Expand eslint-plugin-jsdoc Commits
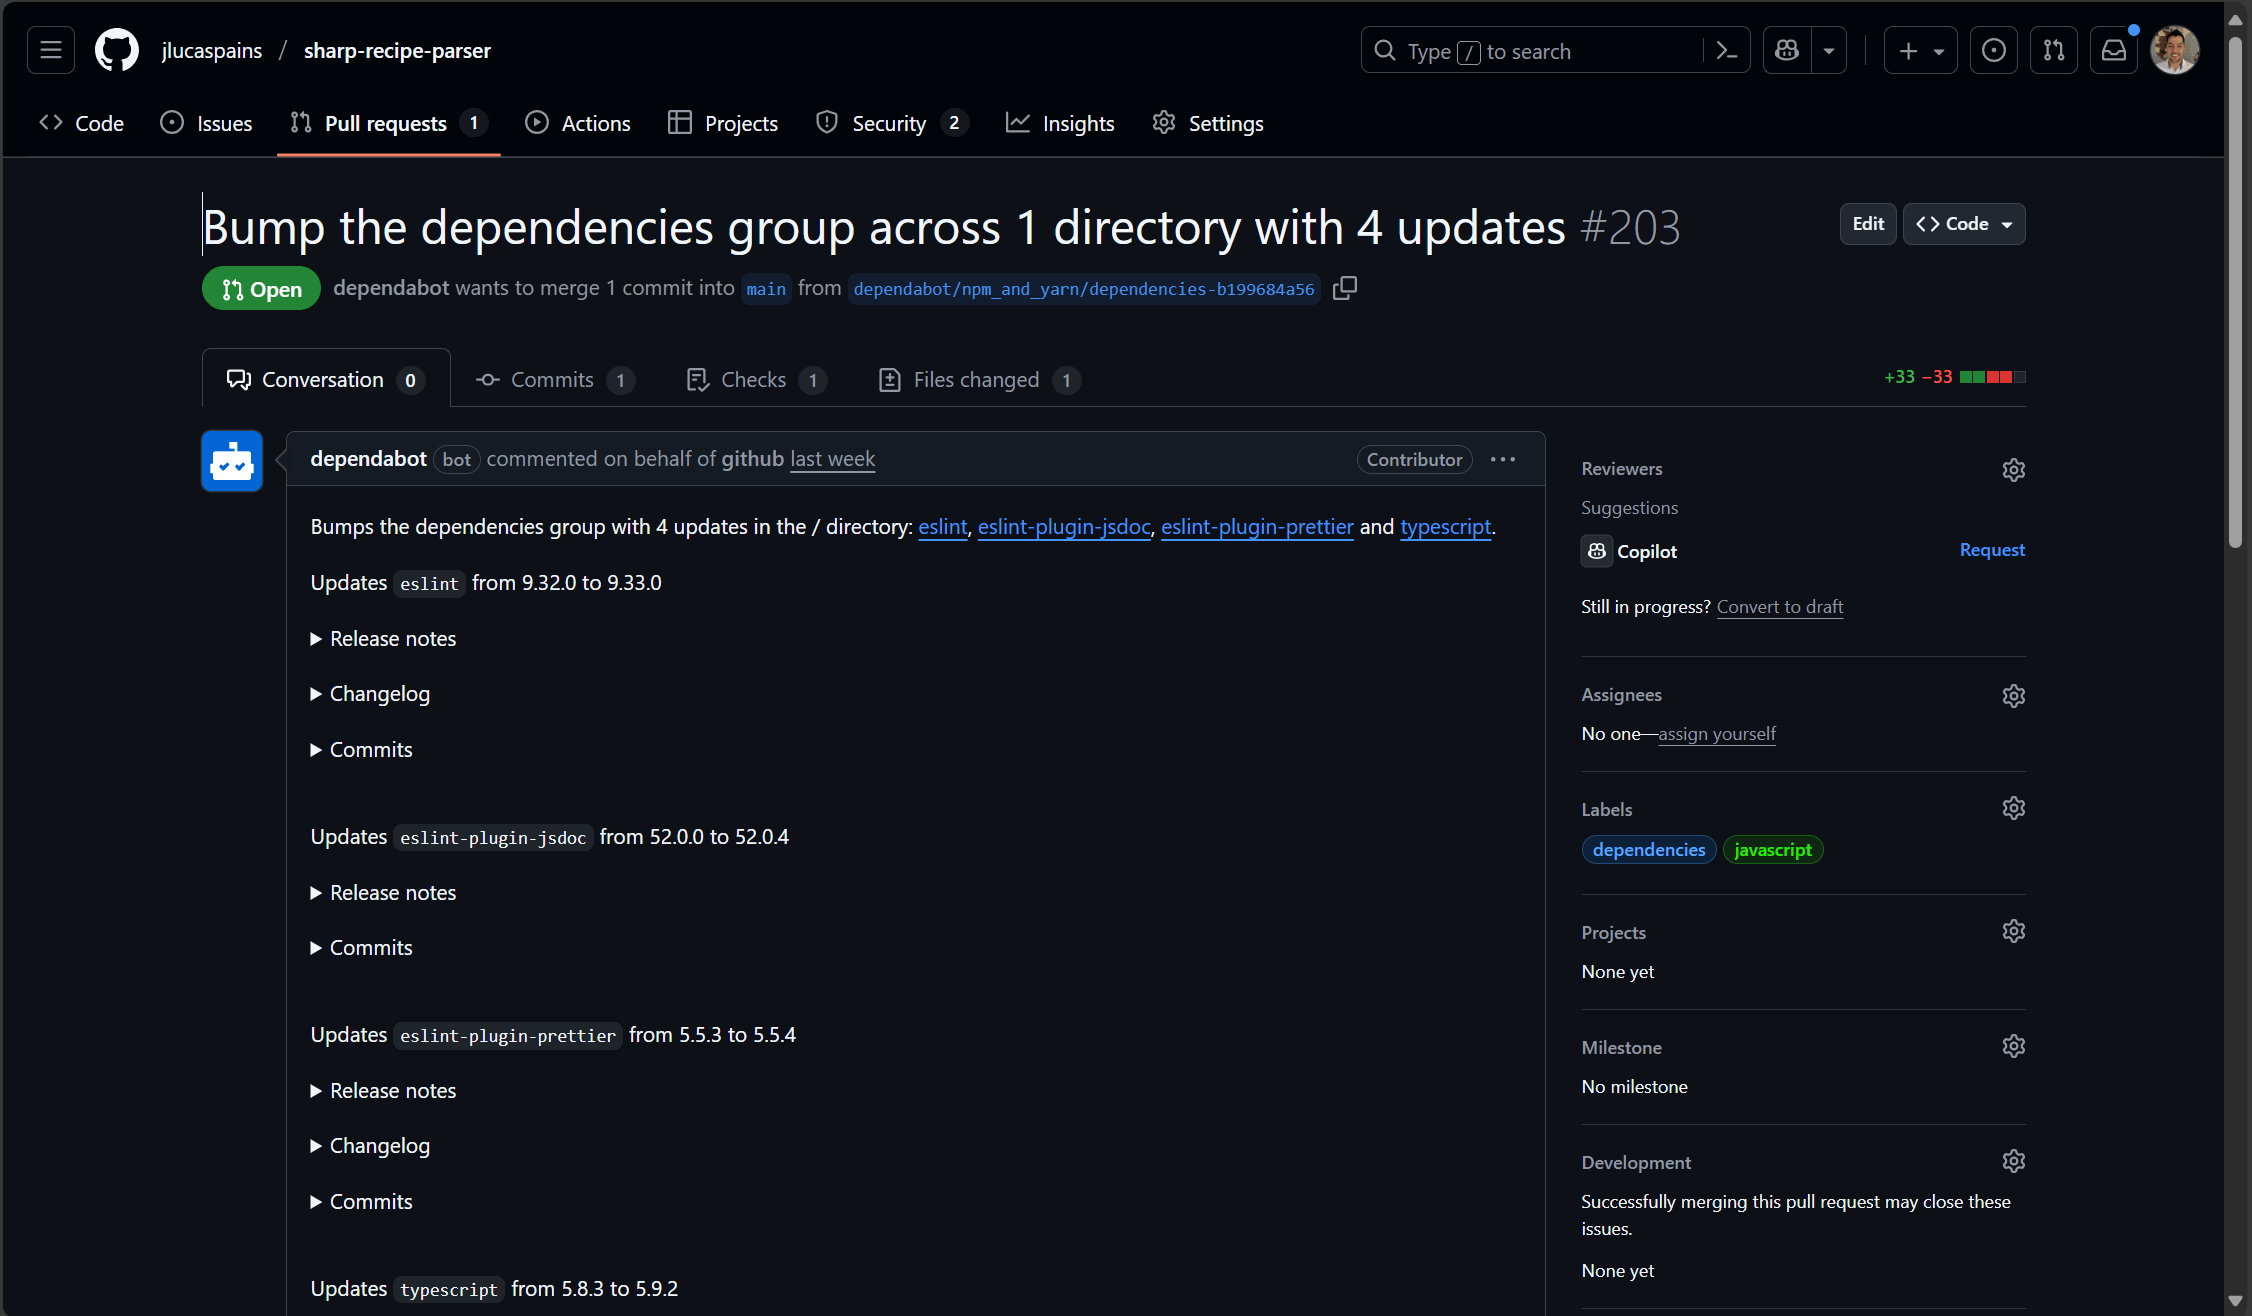Viewport: 2252px width, 1316px height. coord(361,948)
